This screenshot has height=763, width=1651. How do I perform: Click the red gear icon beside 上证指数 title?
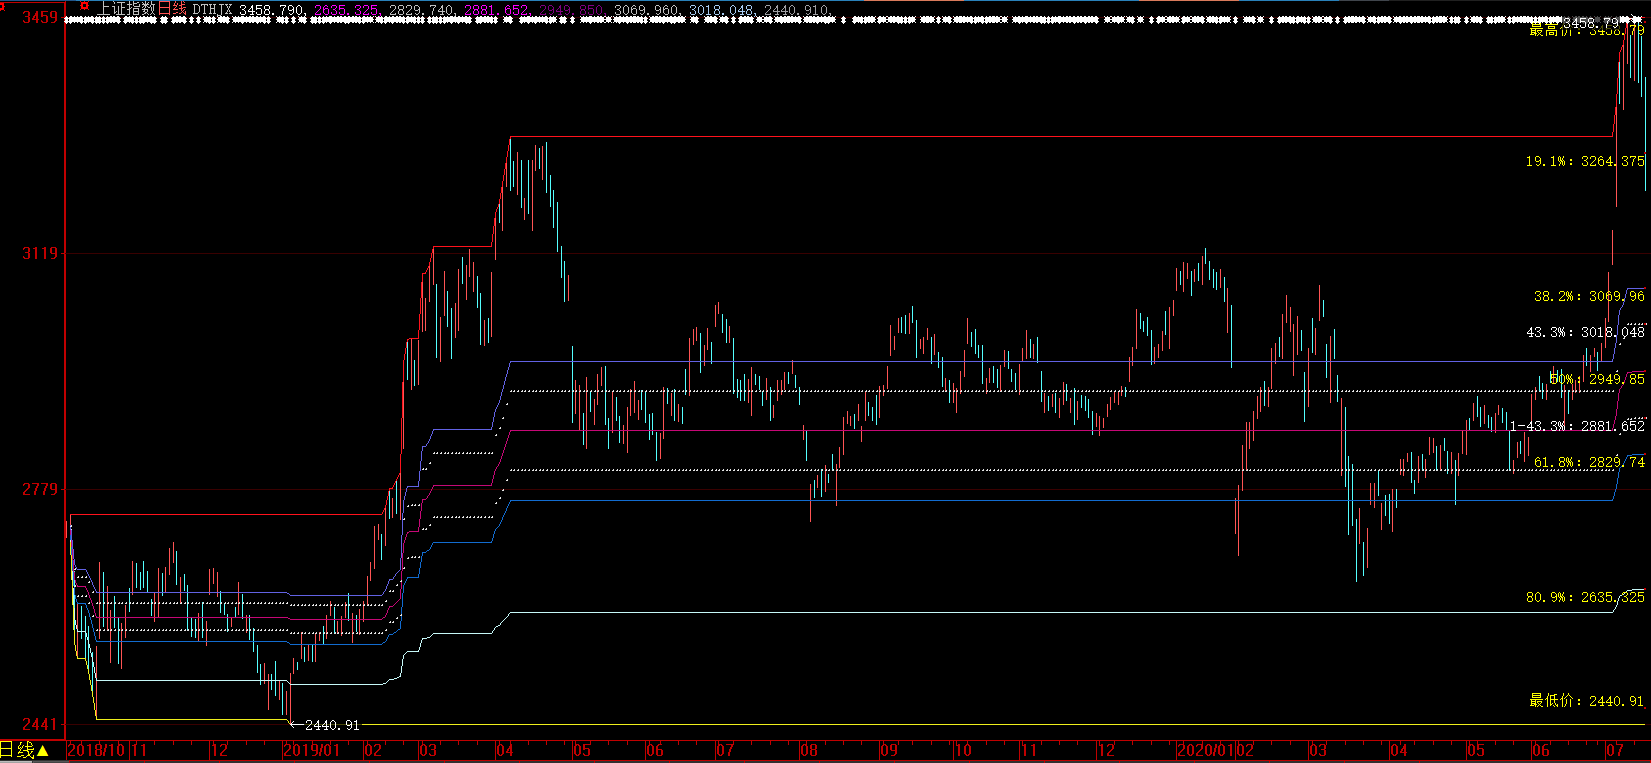(x=84, y=6)
